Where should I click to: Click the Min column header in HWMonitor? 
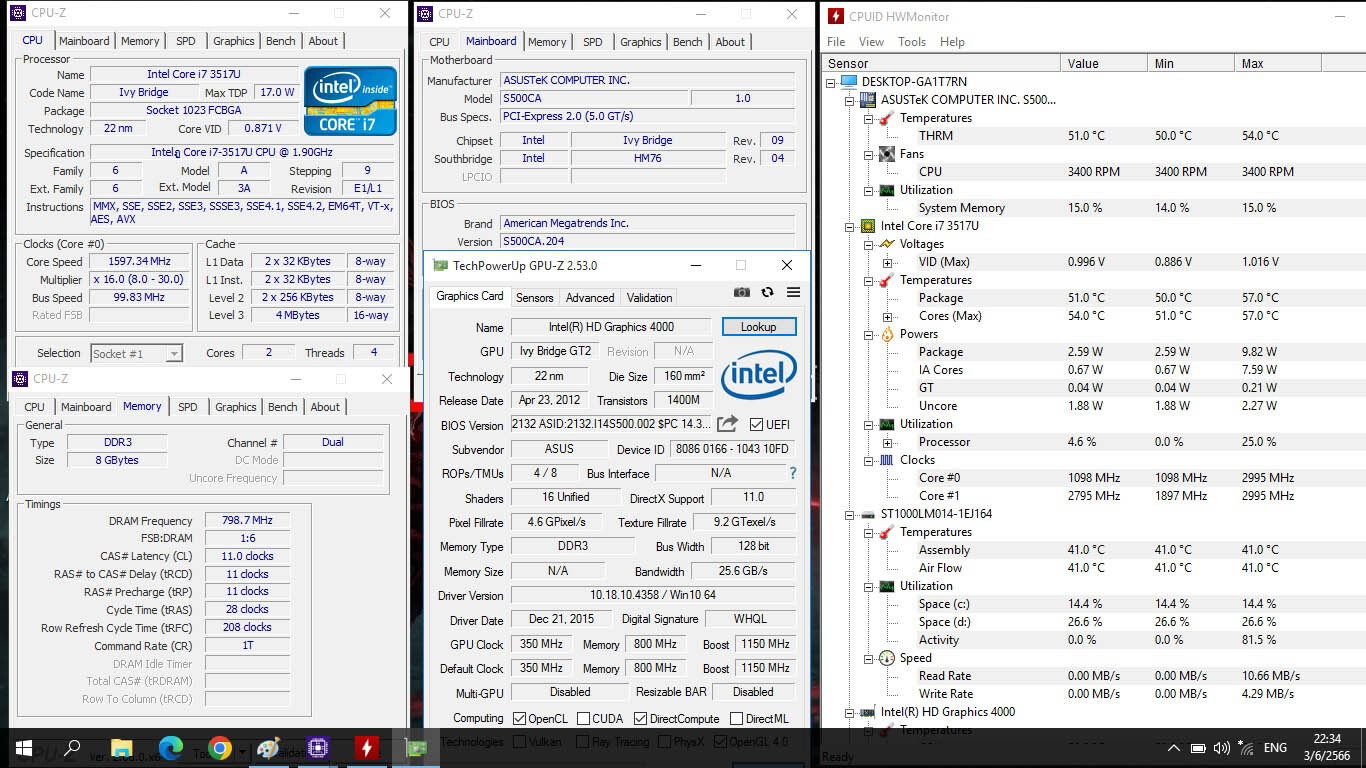pos(1191,63)
